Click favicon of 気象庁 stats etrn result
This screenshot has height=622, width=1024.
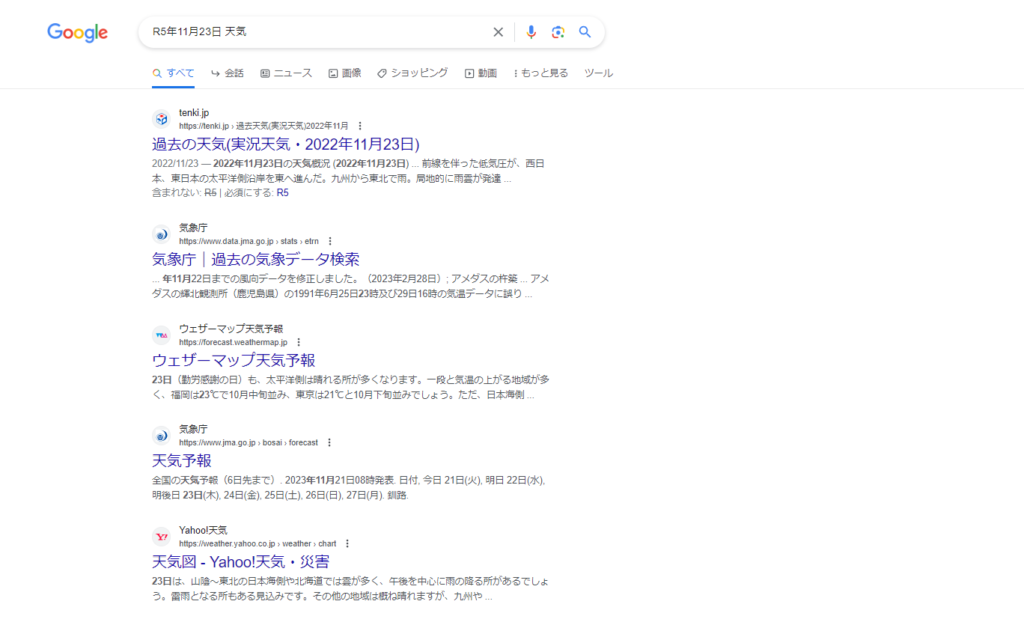tap(161, 235)
